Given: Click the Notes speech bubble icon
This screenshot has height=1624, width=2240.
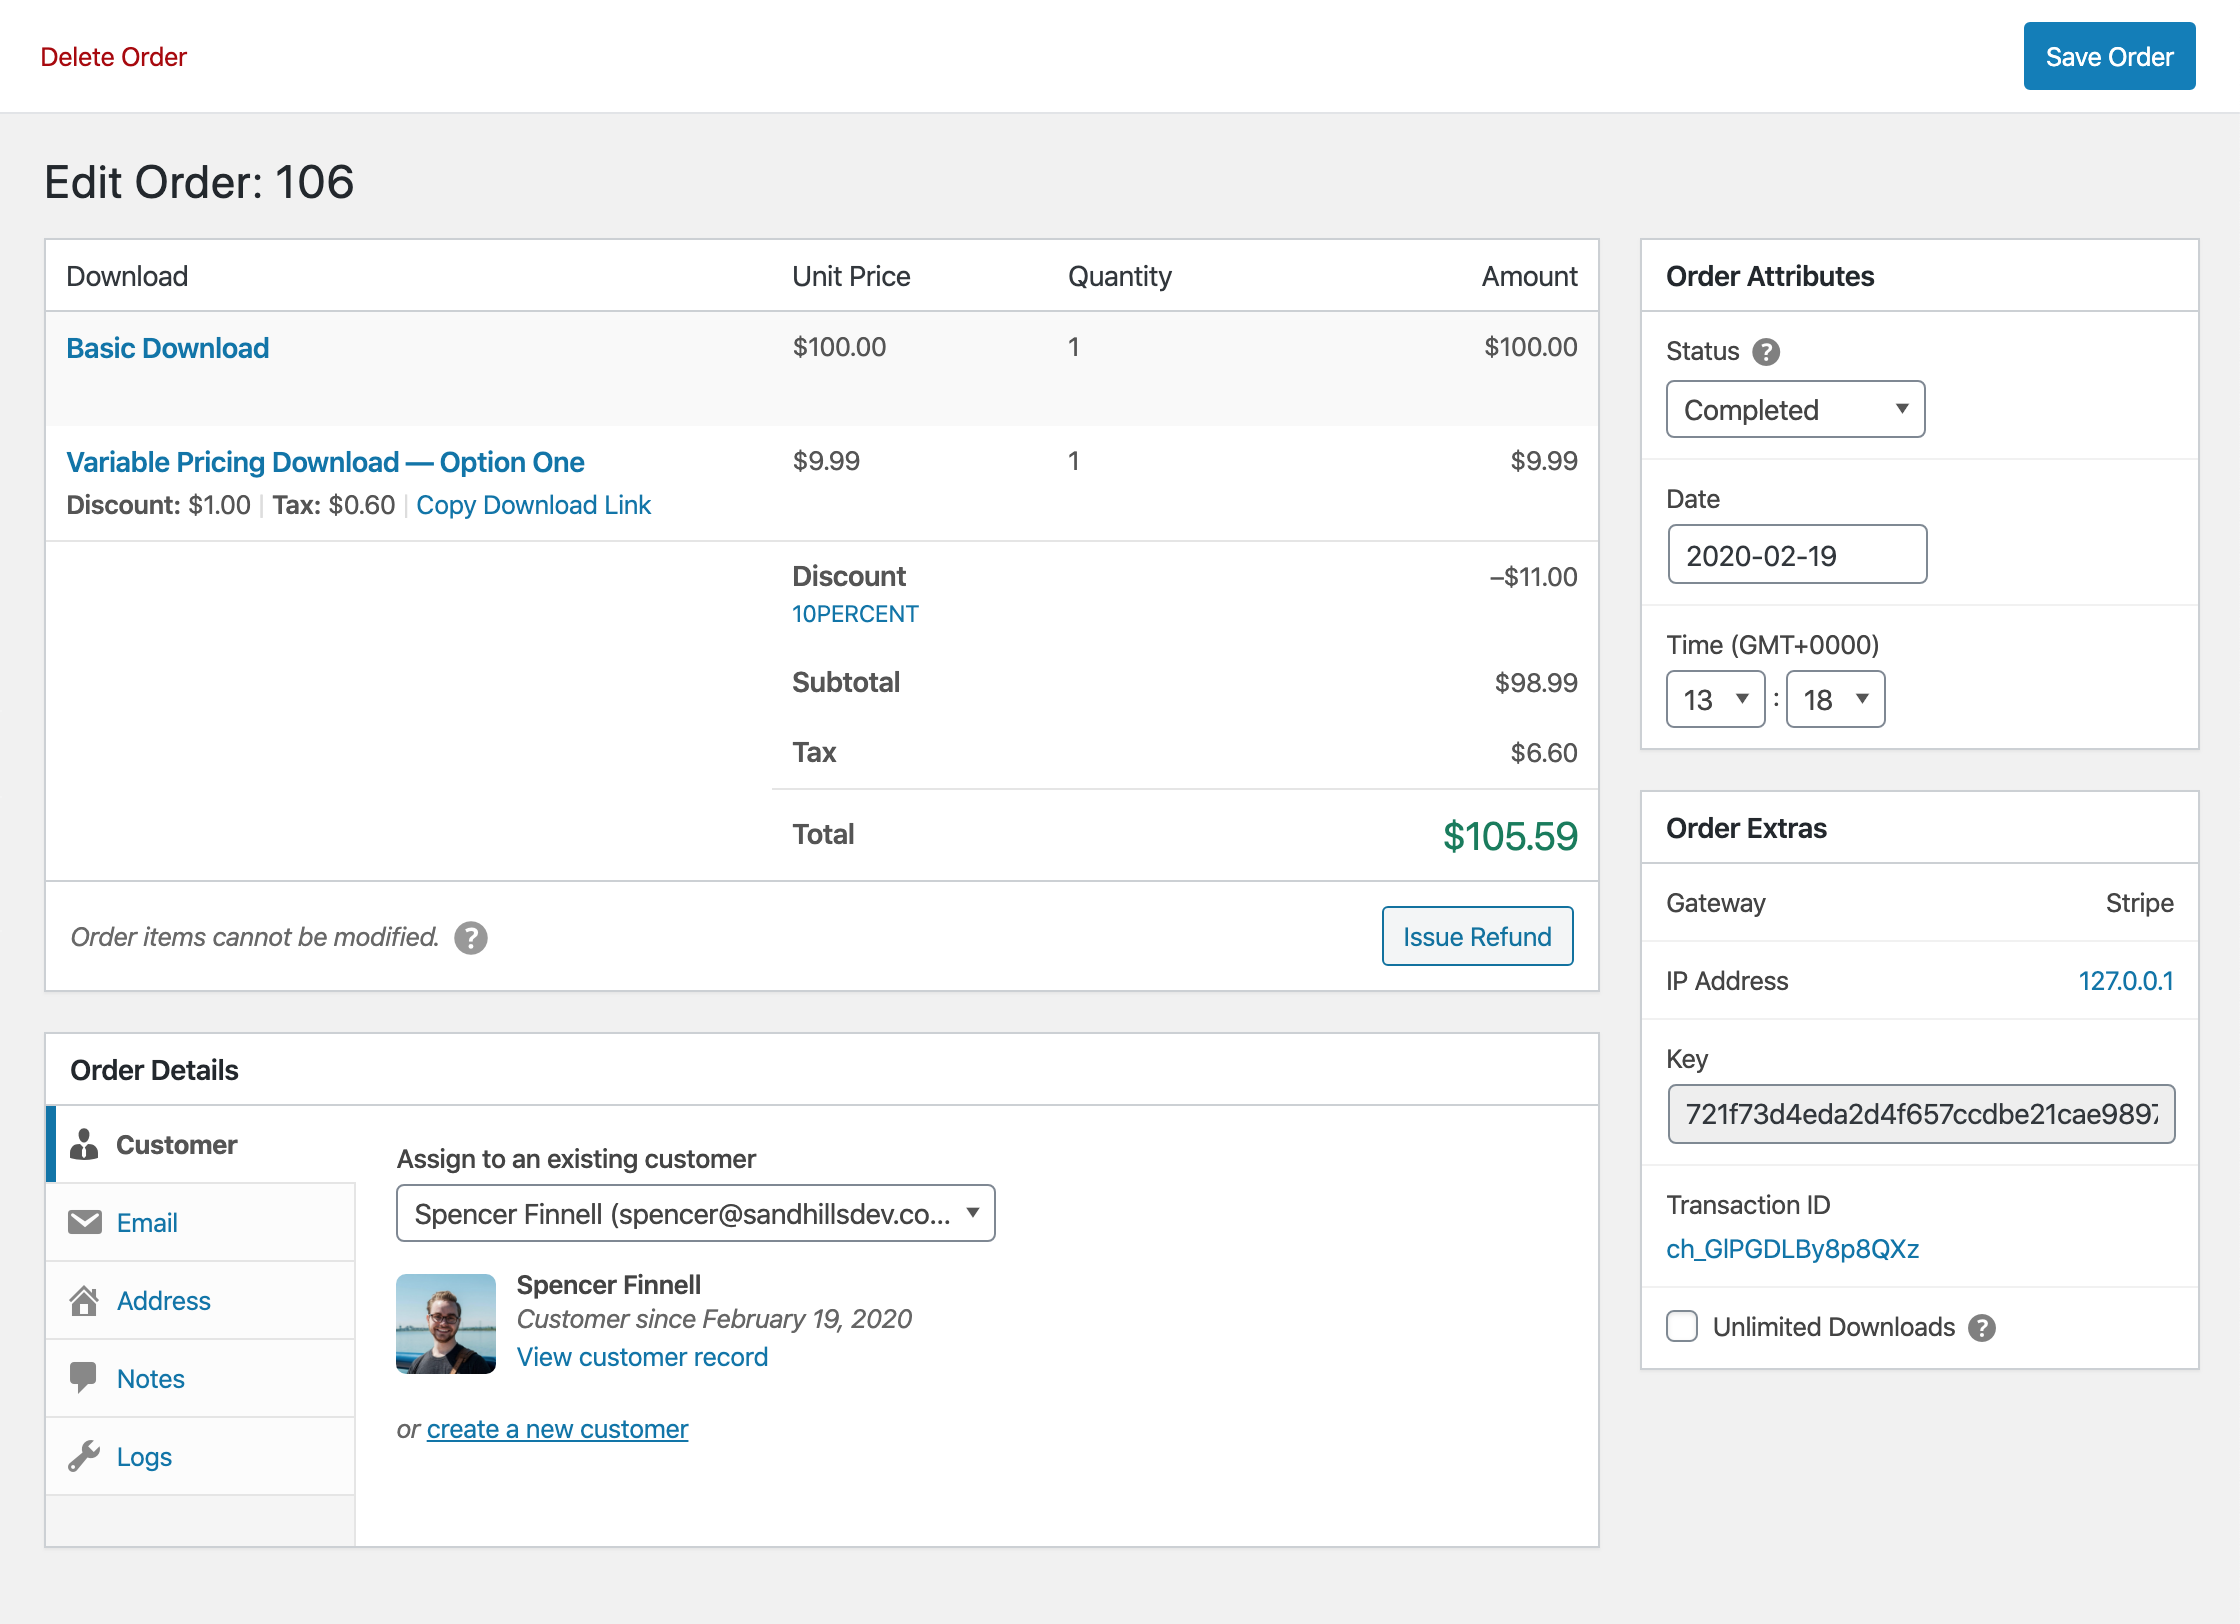Looking at the screenshot, I should point(84,1378).
